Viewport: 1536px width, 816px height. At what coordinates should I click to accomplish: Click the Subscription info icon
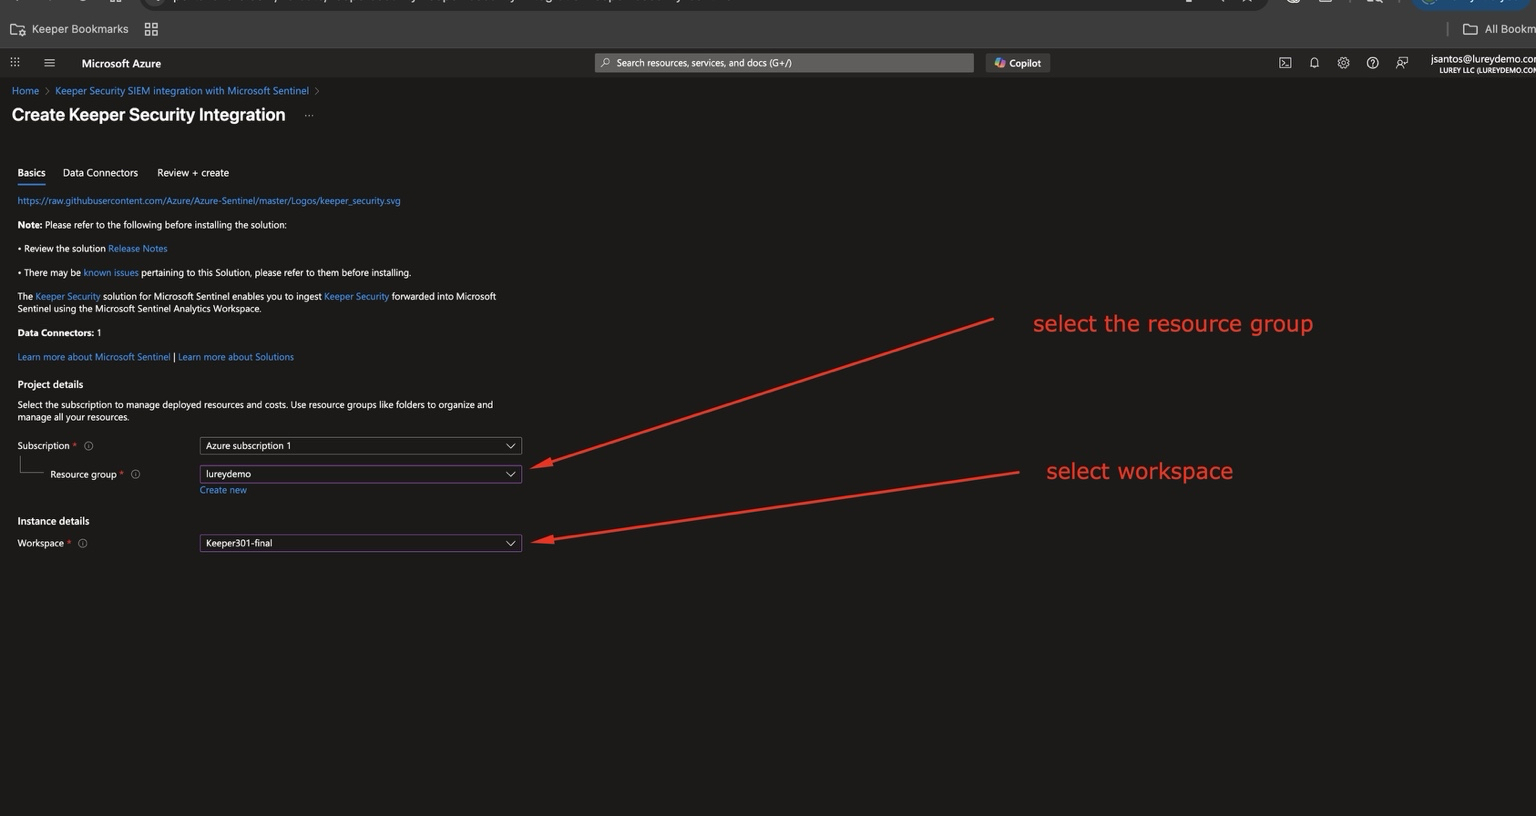pyautogui.click(x=89, y=446)
